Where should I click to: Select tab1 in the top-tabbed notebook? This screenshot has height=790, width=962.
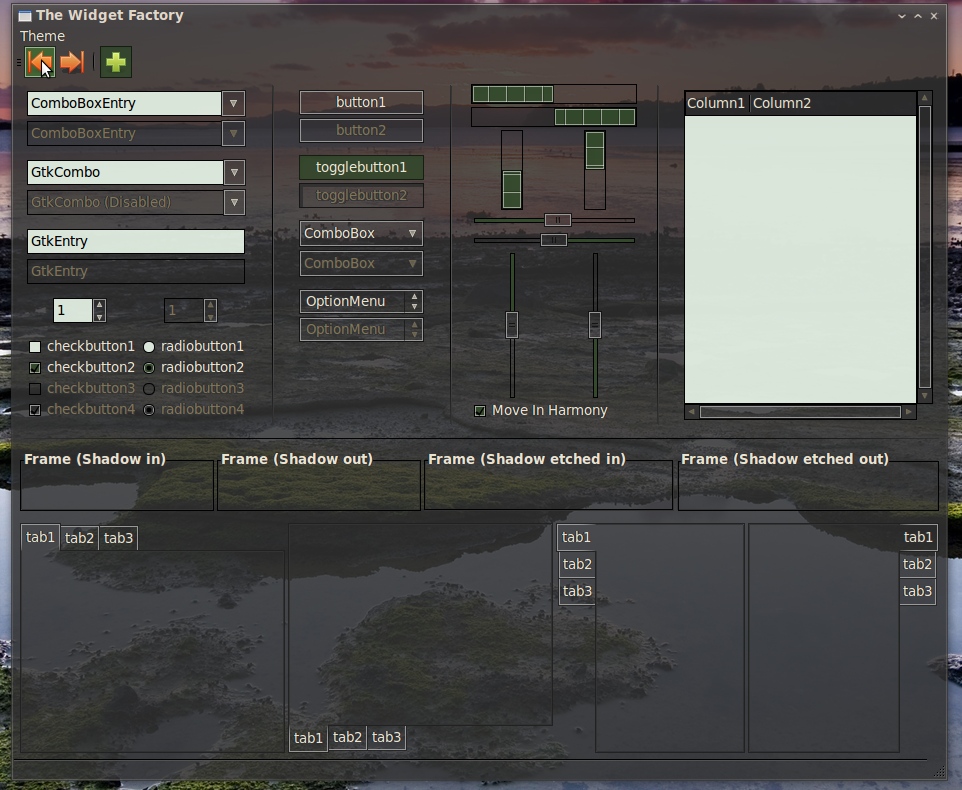[40, 537]
